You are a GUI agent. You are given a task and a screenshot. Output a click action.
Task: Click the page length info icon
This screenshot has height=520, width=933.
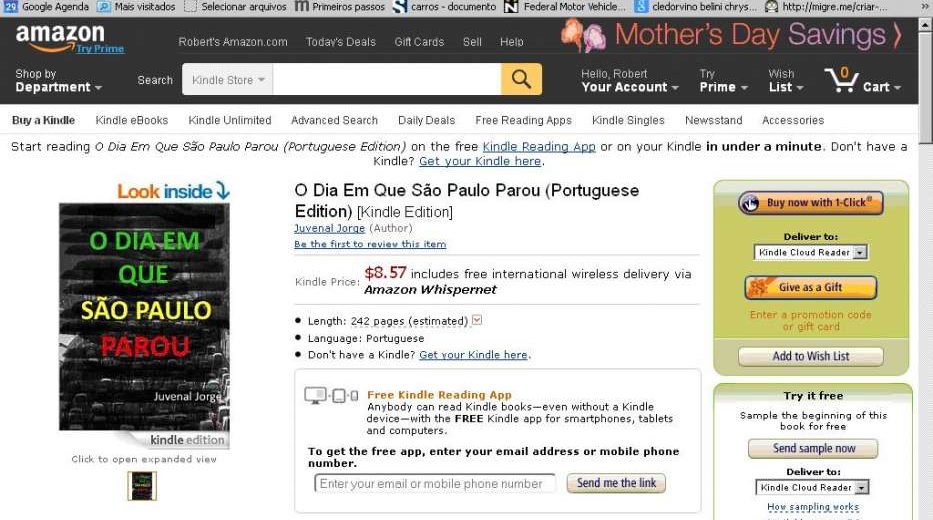click(x=477, y=320)
